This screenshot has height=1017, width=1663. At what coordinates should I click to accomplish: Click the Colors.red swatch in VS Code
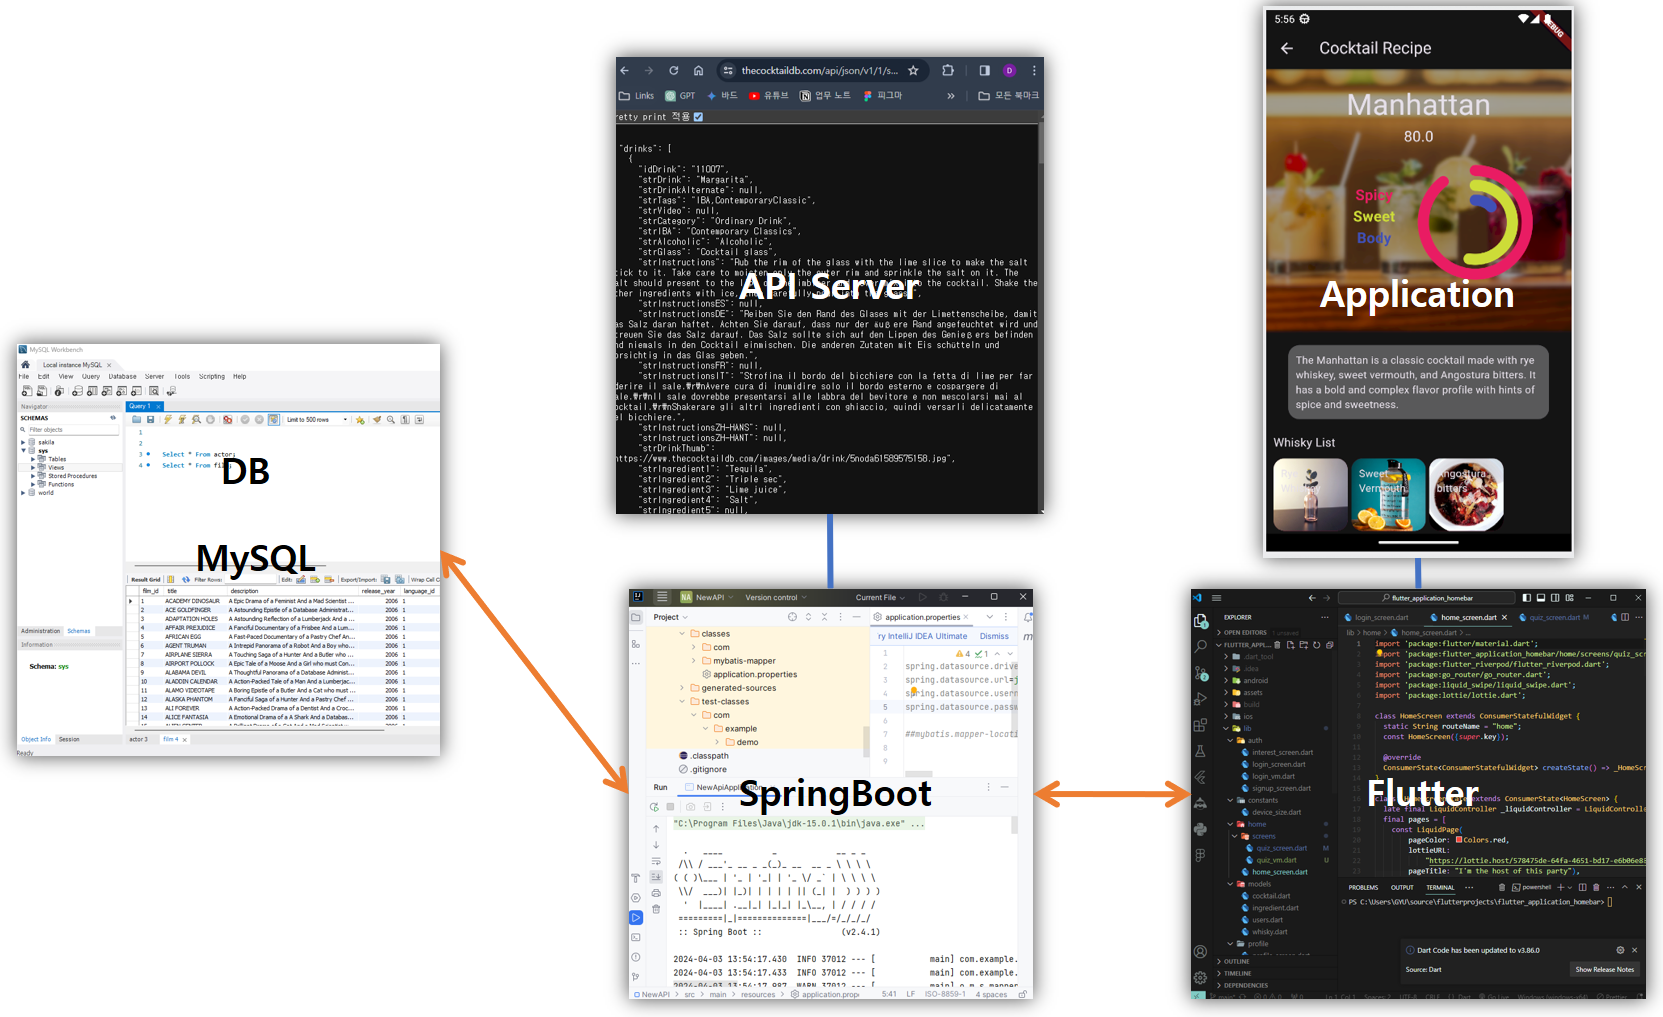(x=1458, y=840)
